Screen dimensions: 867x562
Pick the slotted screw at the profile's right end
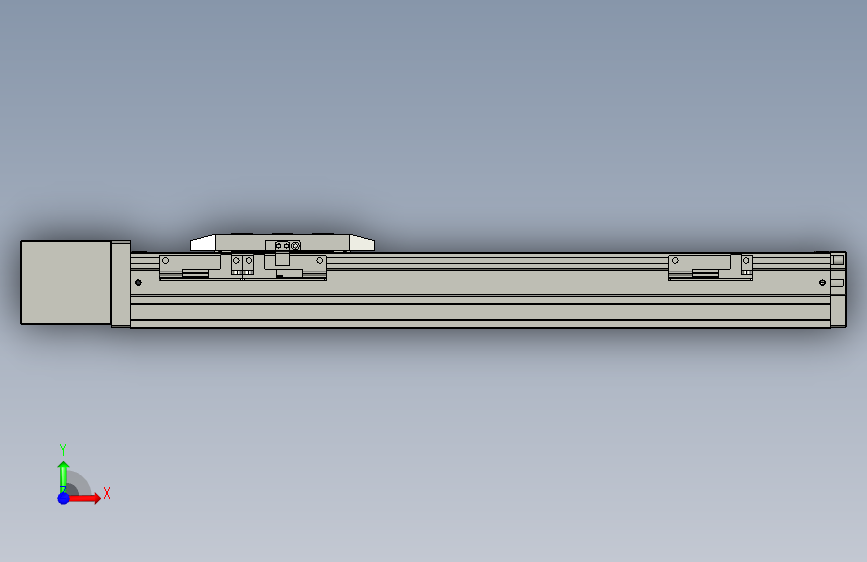(x=822, y=283)
